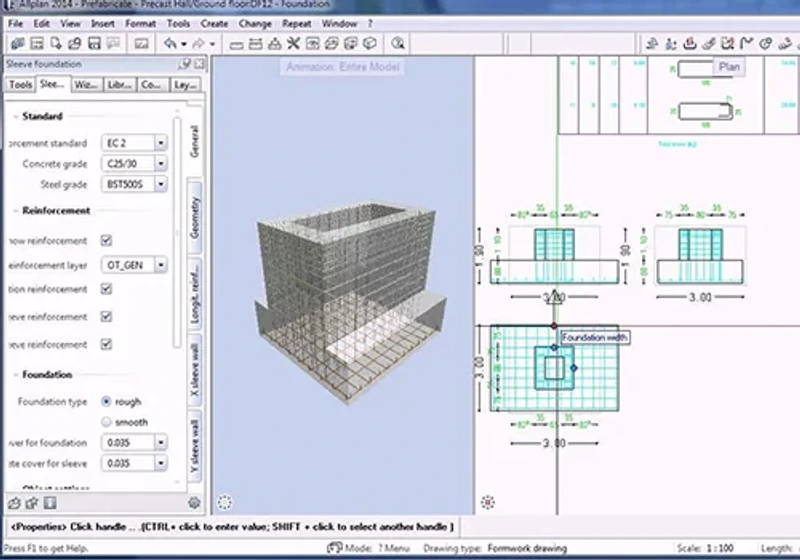Collapse the Reinforcement section

(15, 211)
